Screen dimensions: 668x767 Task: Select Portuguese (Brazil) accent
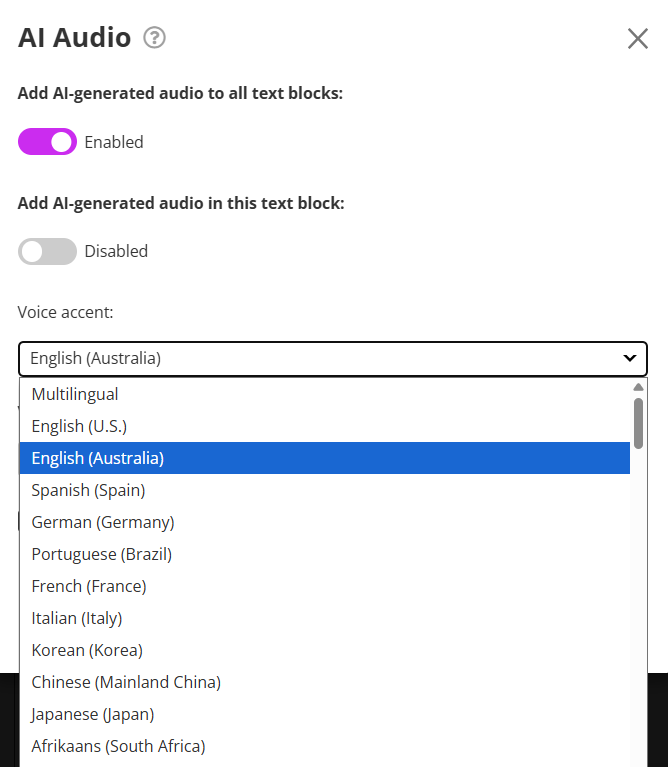click(102, 554)
